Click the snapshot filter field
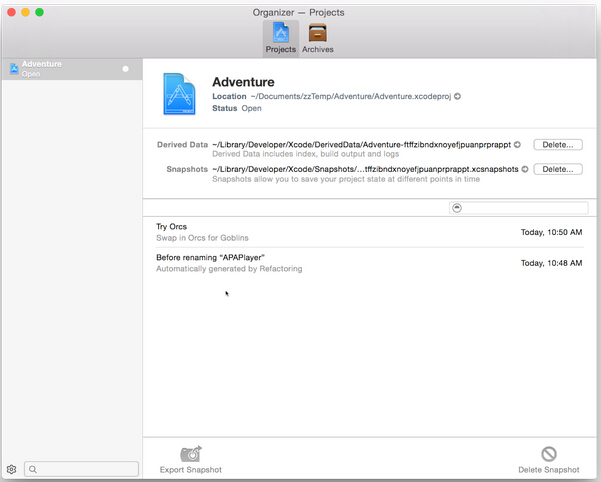 point(525,208)
